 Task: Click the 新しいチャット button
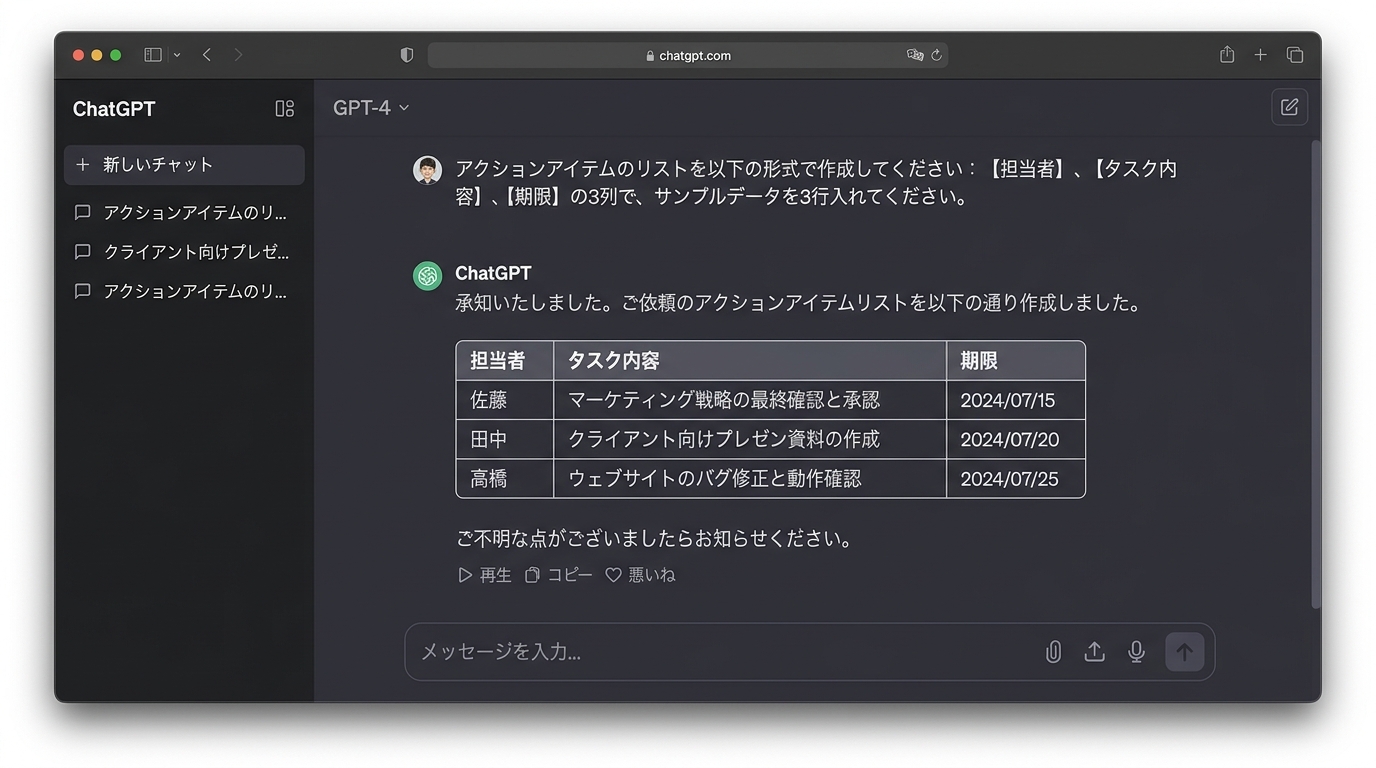pyautogui.click(x=184, y=165)
